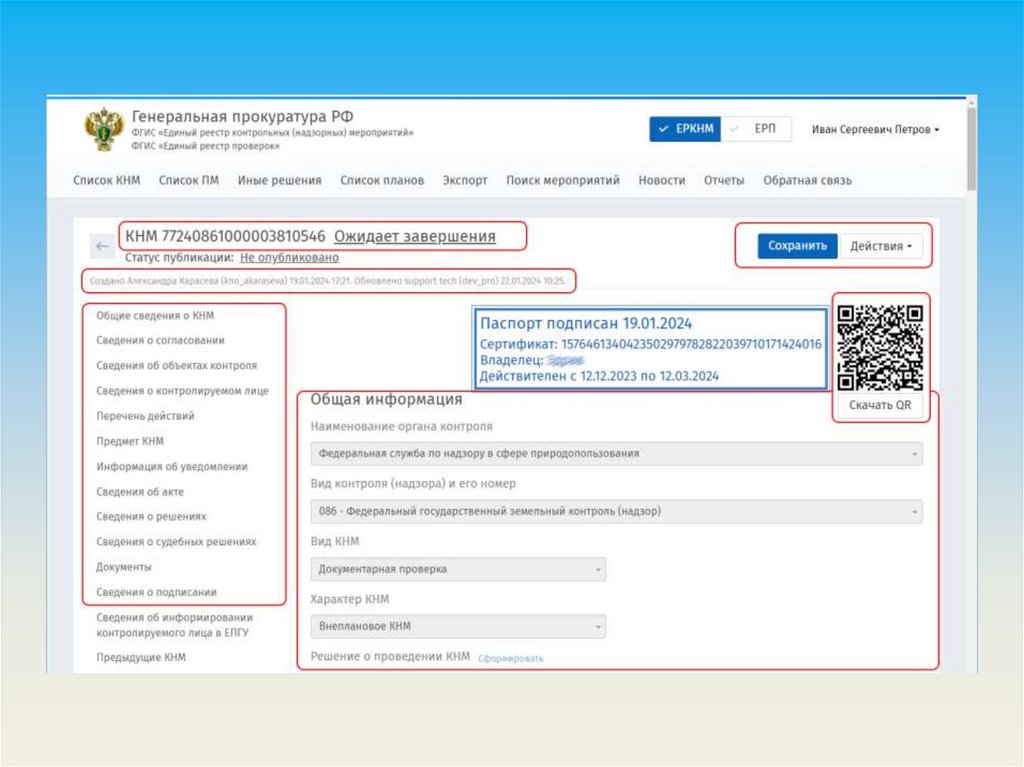Click the Ожидает завершения status link
This screenshot has width=1024, height=767.
(x=415, y=237)
